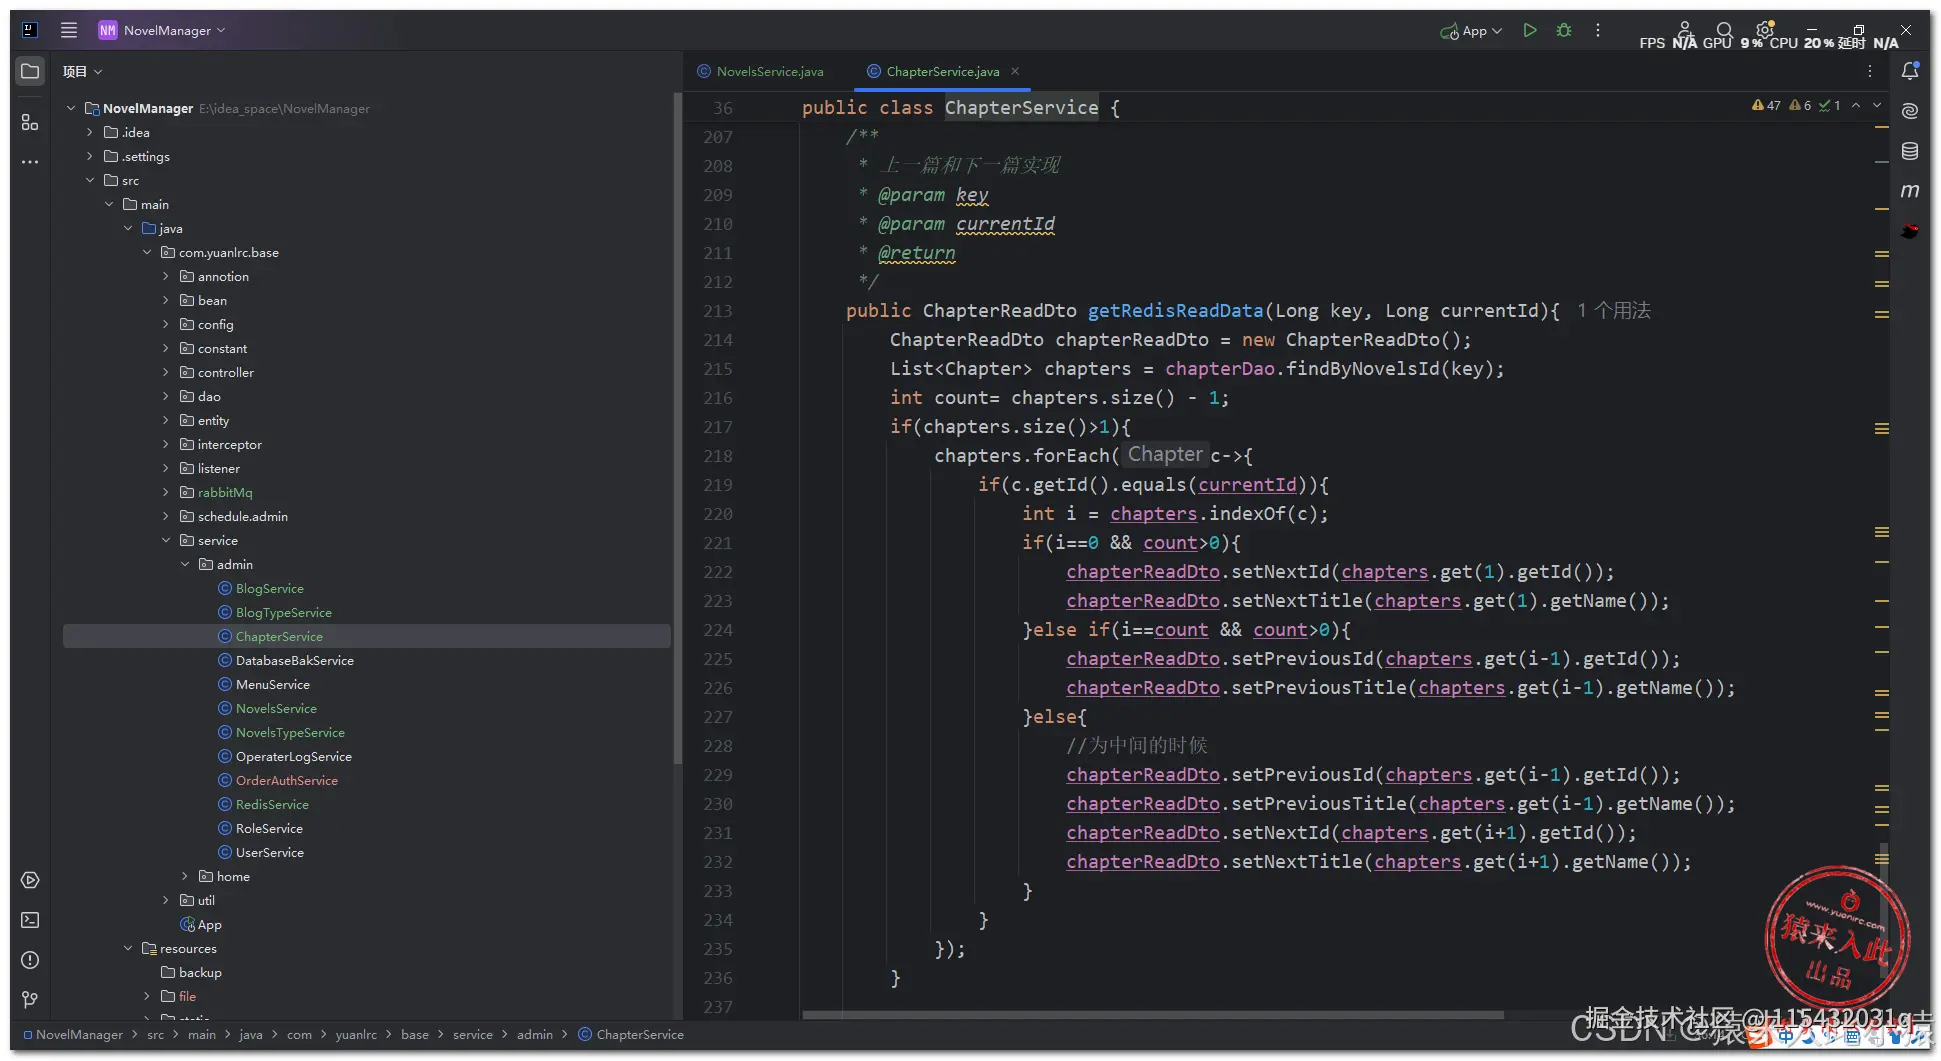This screenshot has width=1941, height=1061.
Task: Open IDE settings gear
Action: click(1765, 30)
